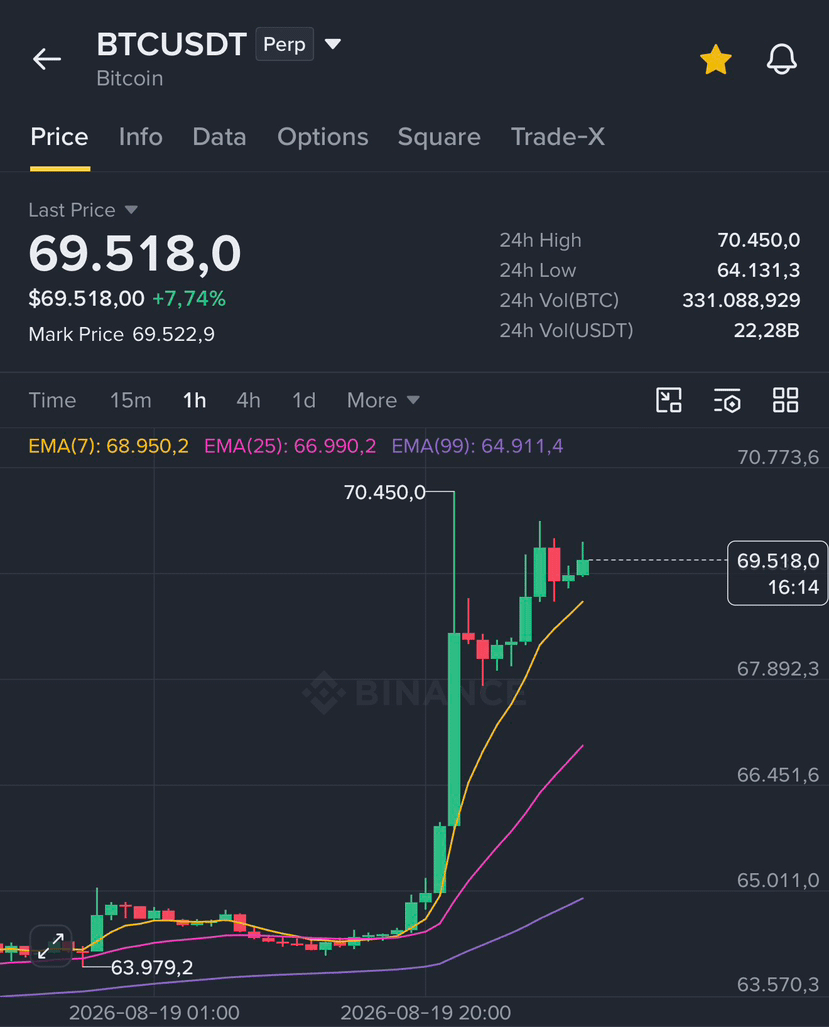Click the 65.011,0 price axis label
Image resolution: width=829 pixels, height=1027 pixels.
778,880
